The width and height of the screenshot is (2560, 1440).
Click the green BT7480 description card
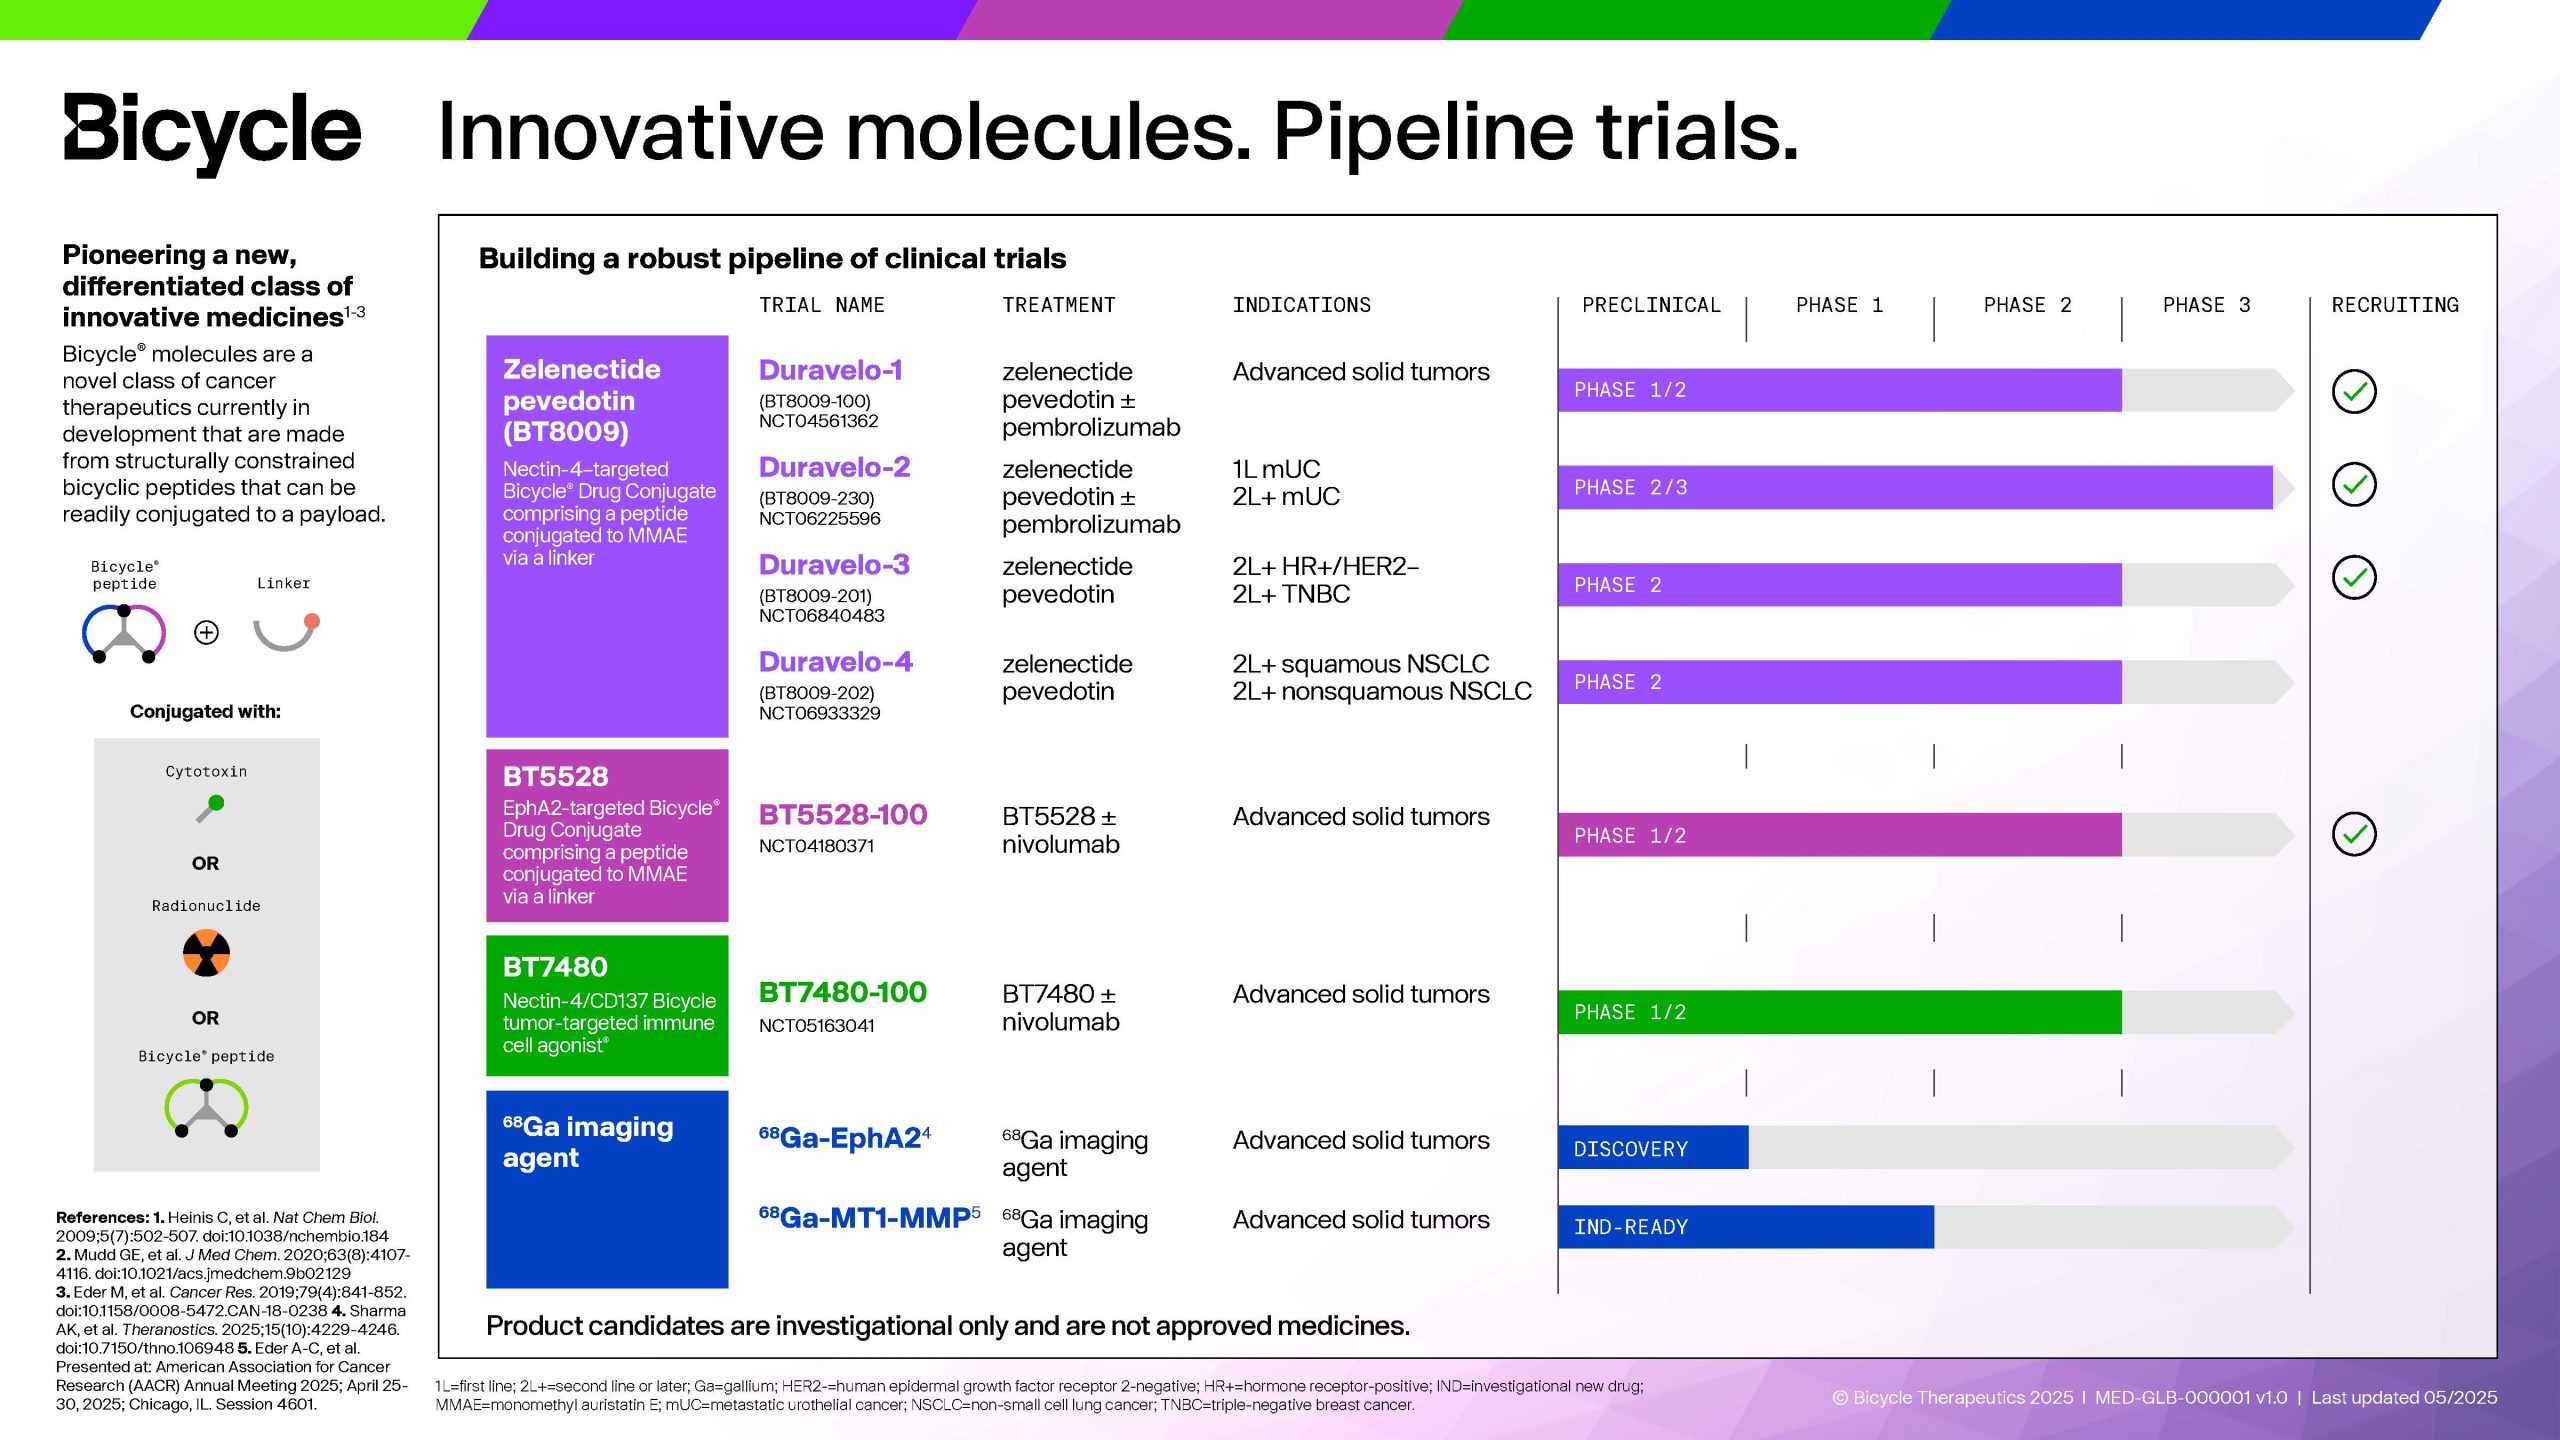click(x=607, y=1006)
